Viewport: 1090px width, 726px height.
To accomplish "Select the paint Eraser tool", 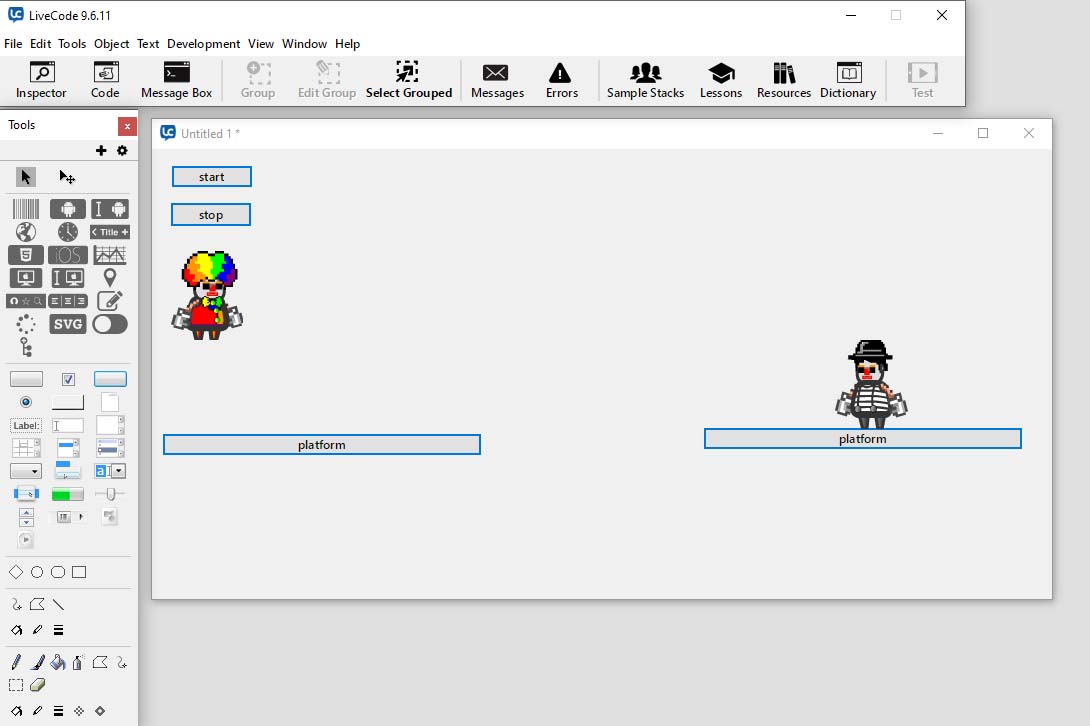I will point(38,685).
